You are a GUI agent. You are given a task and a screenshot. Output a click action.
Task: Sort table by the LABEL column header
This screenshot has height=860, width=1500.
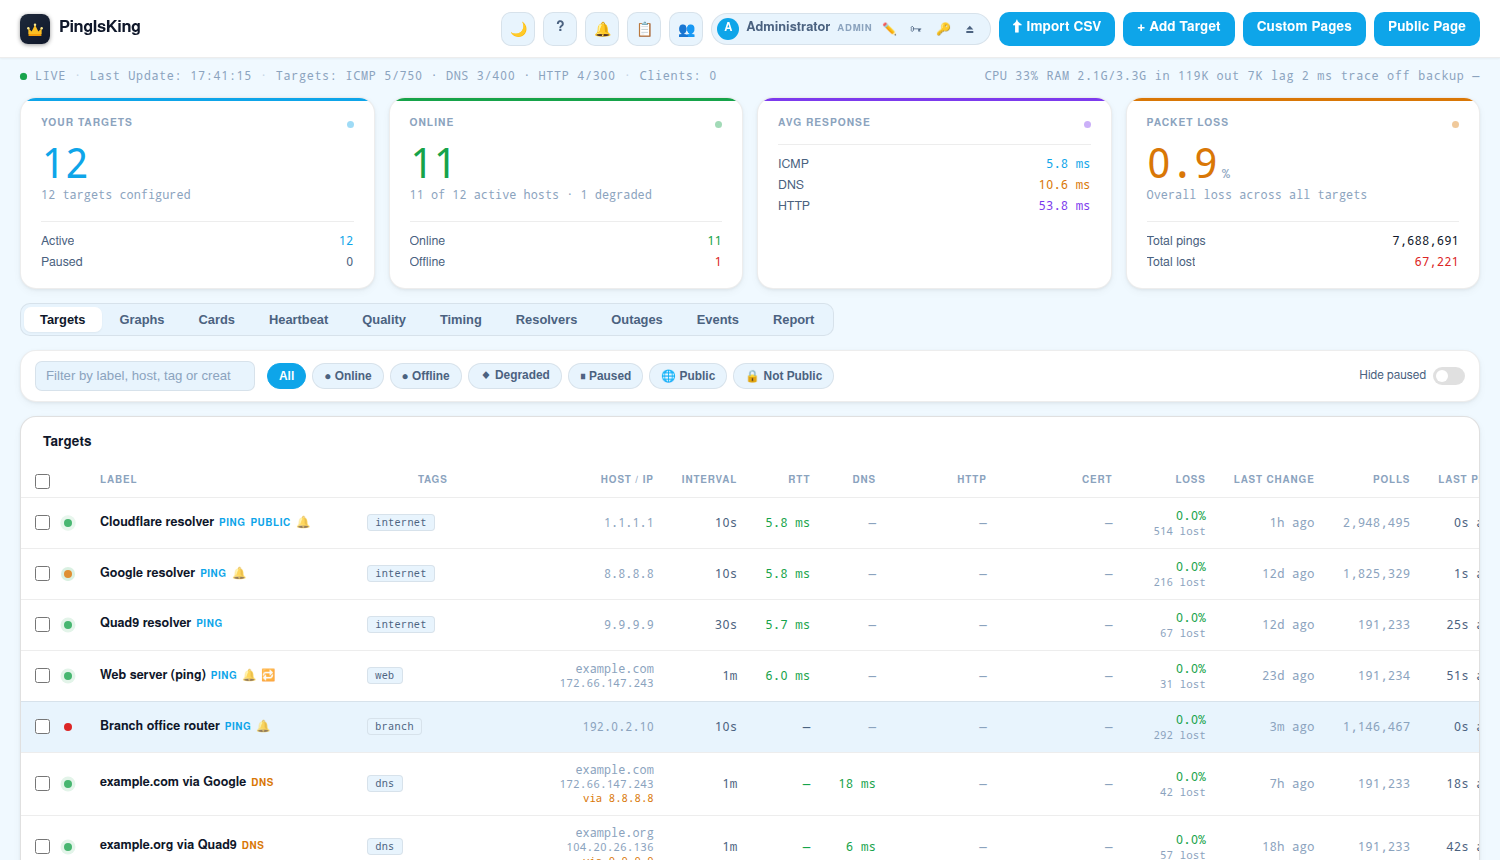[118, 480]
